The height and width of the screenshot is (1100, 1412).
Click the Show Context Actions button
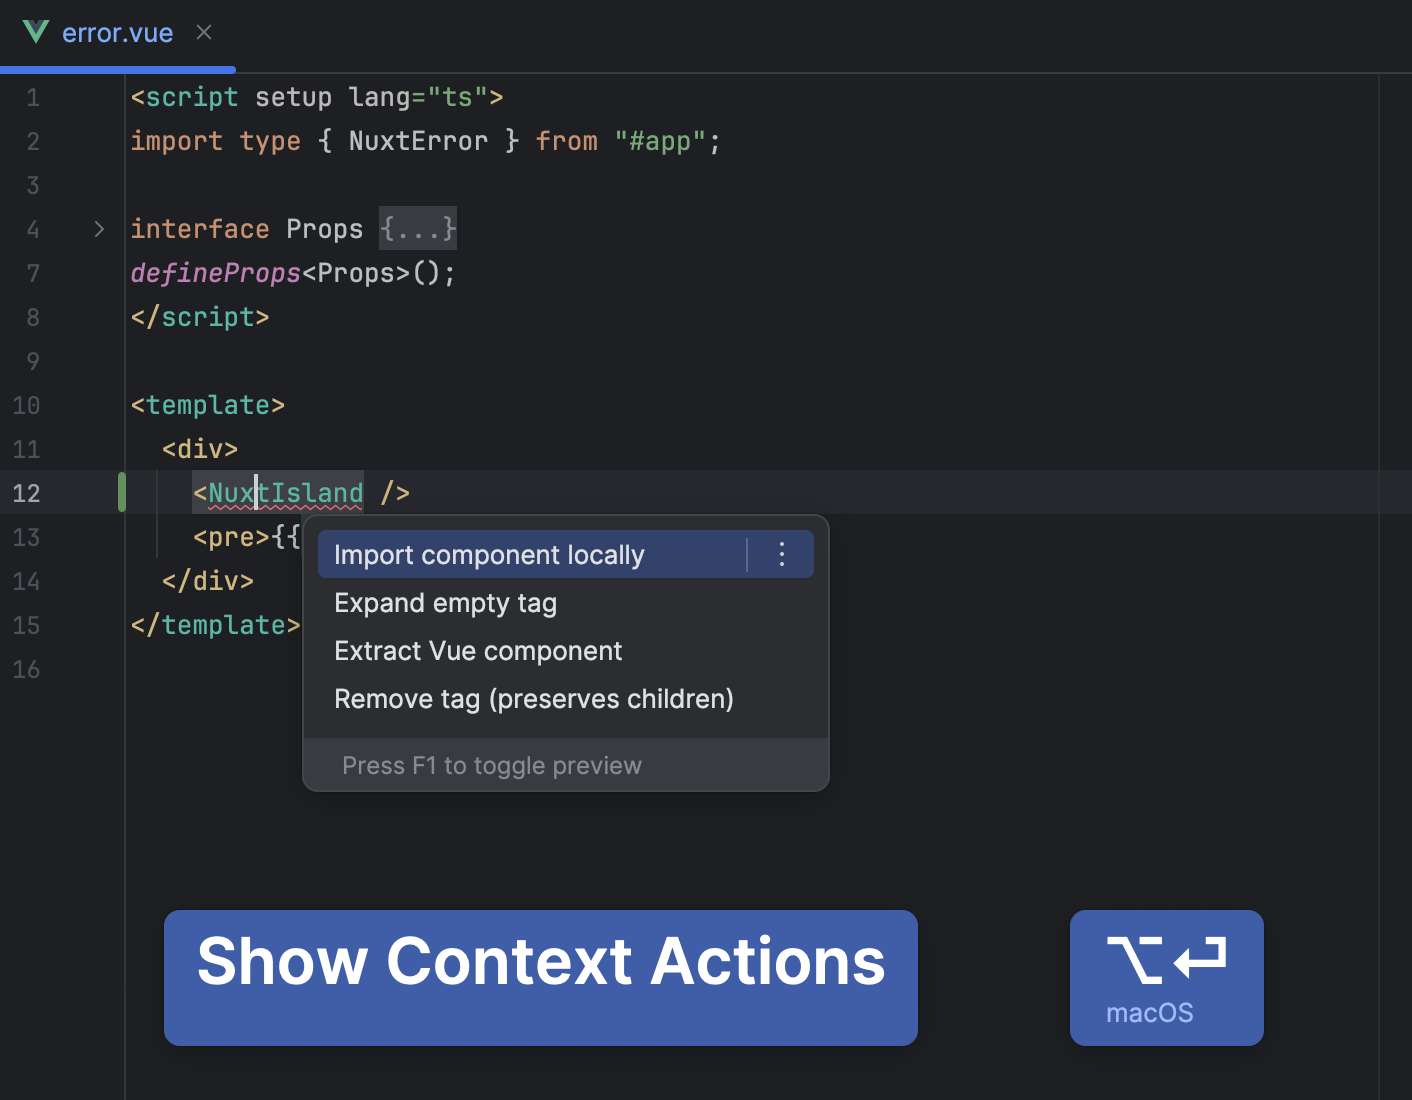click(541, 963)
